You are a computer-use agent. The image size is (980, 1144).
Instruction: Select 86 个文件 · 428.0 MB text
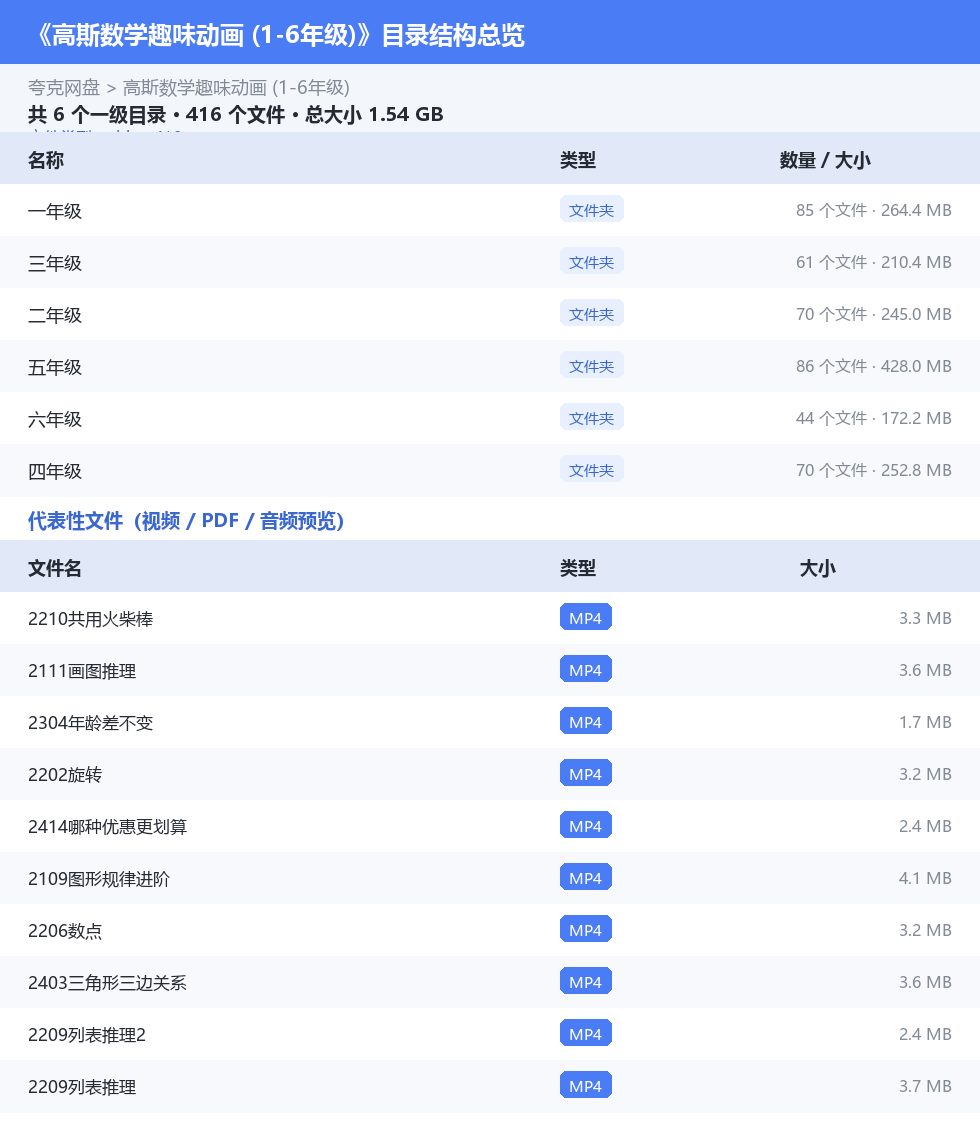(x=873, y=366)
